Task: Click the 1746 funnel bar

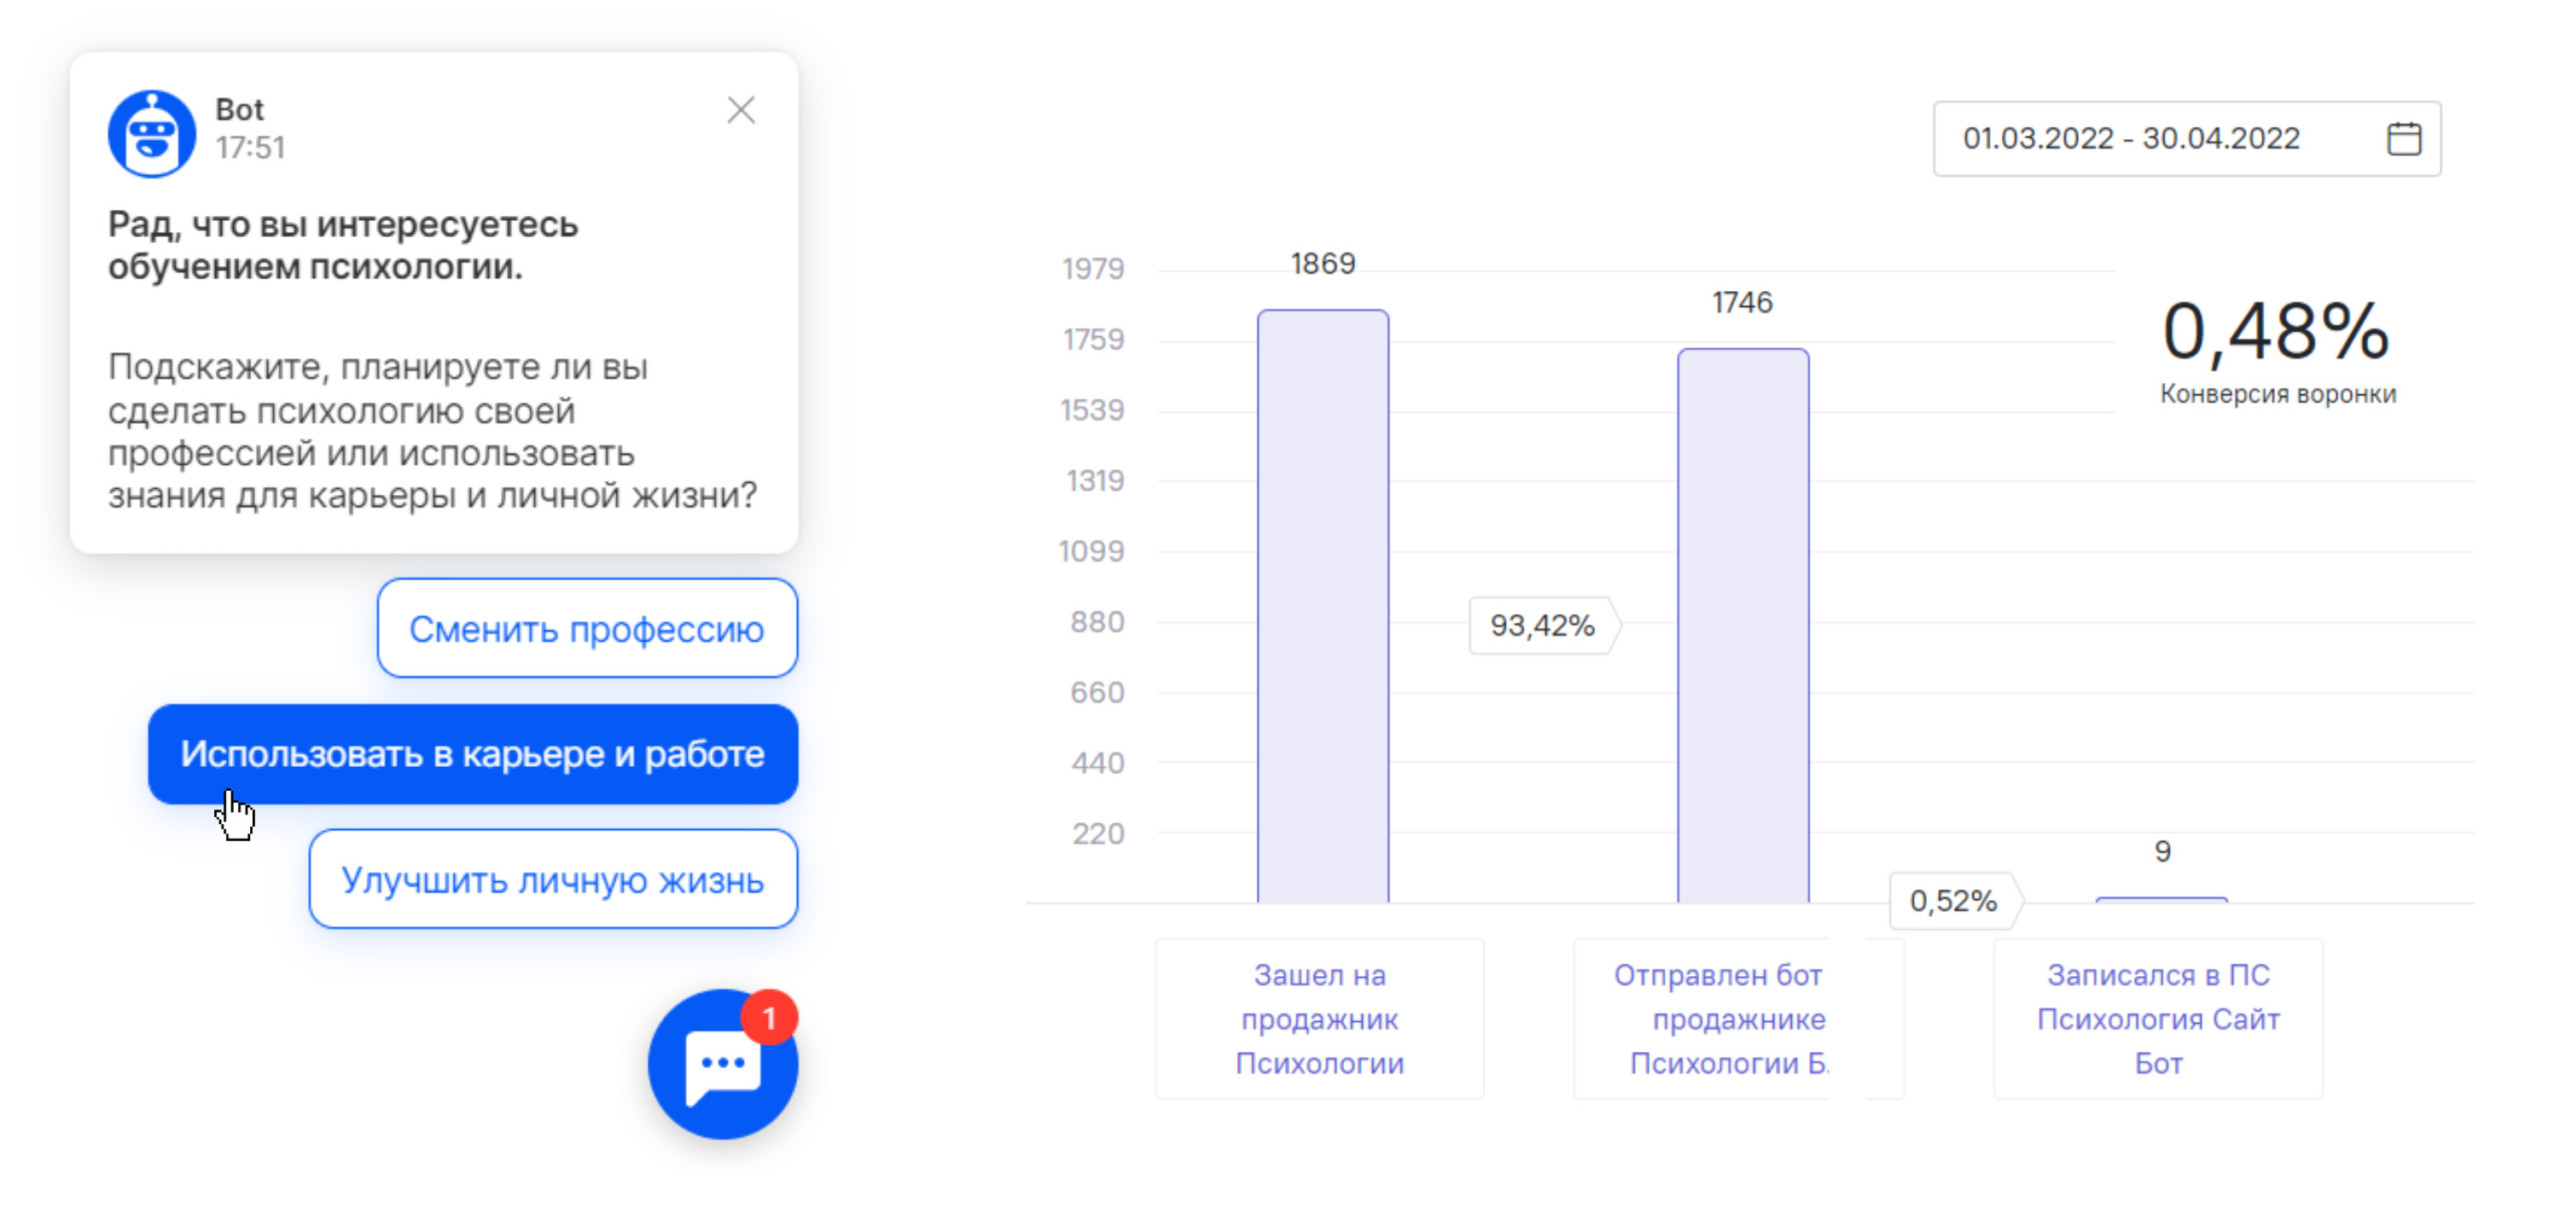Action: [1742, 625]
